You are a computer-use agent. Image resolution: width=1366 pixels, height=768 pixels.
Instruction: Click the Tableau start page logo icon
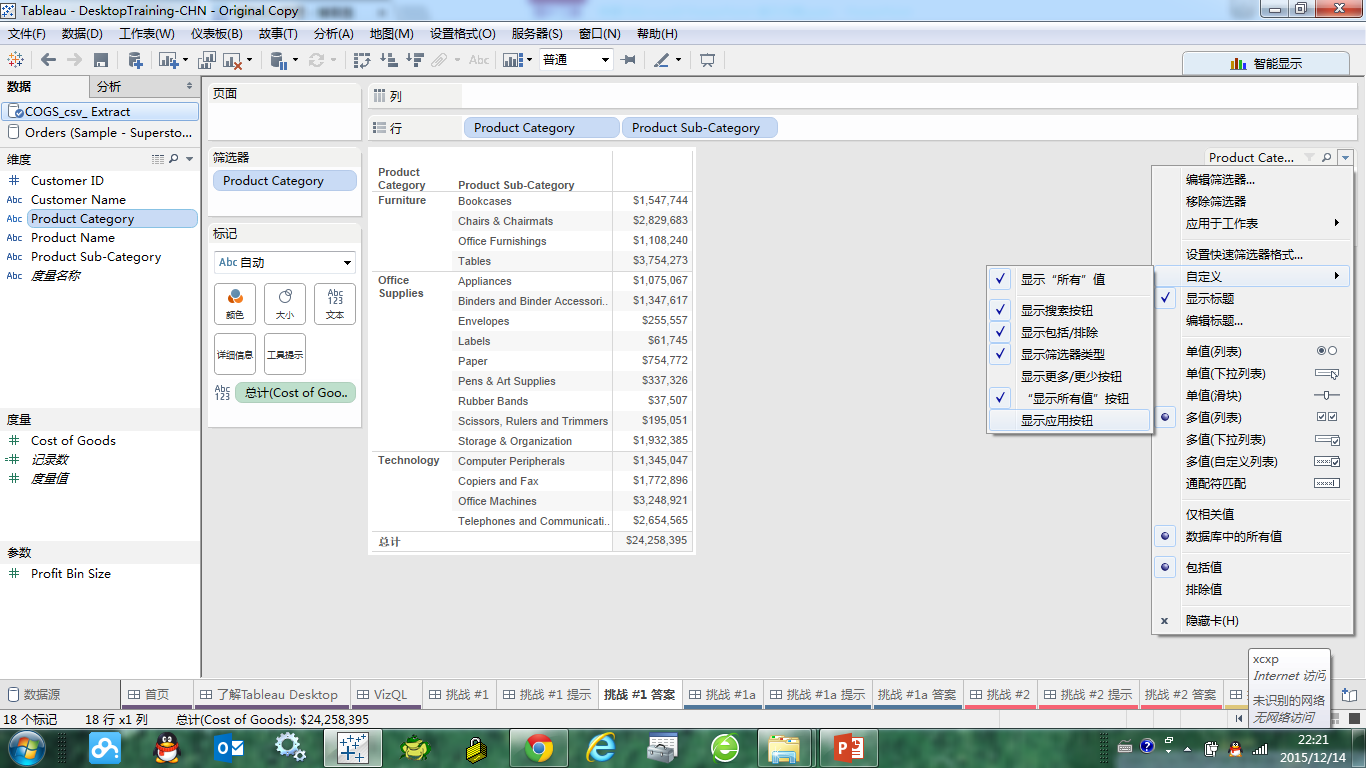(x=16, y=60)
